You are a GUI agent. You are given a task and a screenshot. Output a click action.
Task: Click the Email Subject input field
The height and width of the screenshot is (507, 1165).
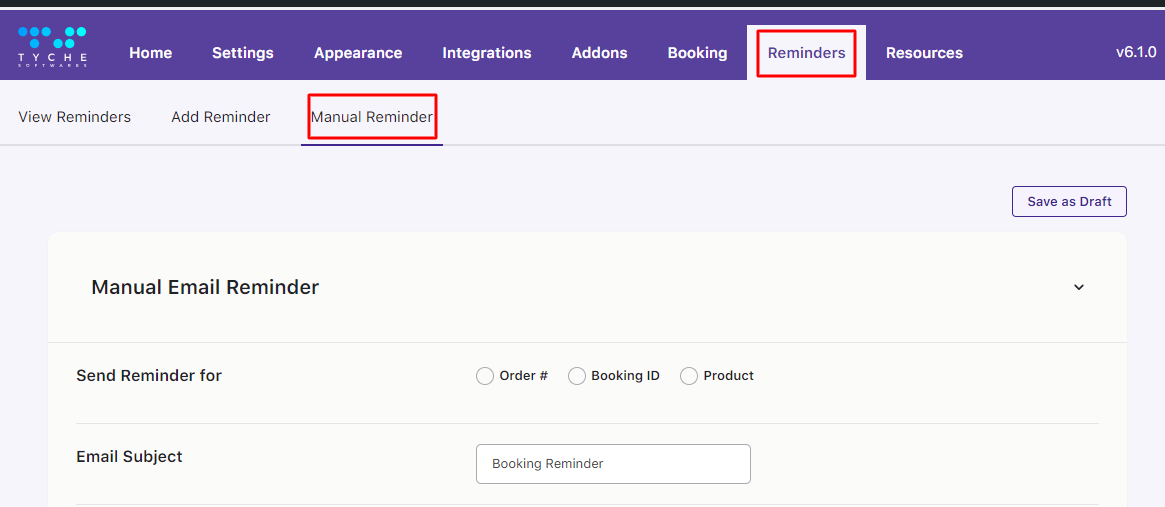tap(613, 464)
